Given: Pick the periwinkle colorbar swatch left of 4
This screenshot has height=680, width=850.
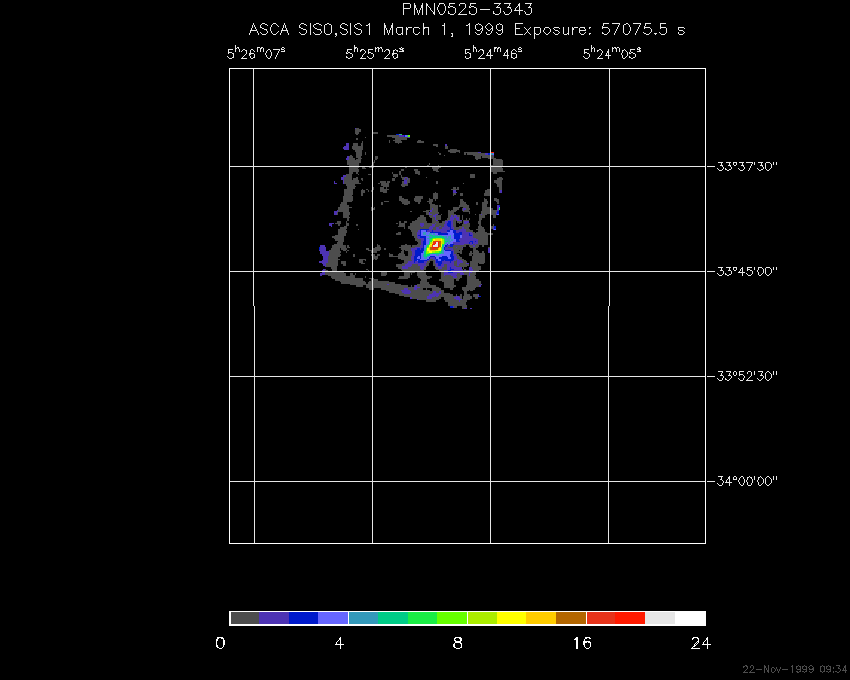Looking at the screenshot, I should tap(333, 618).
